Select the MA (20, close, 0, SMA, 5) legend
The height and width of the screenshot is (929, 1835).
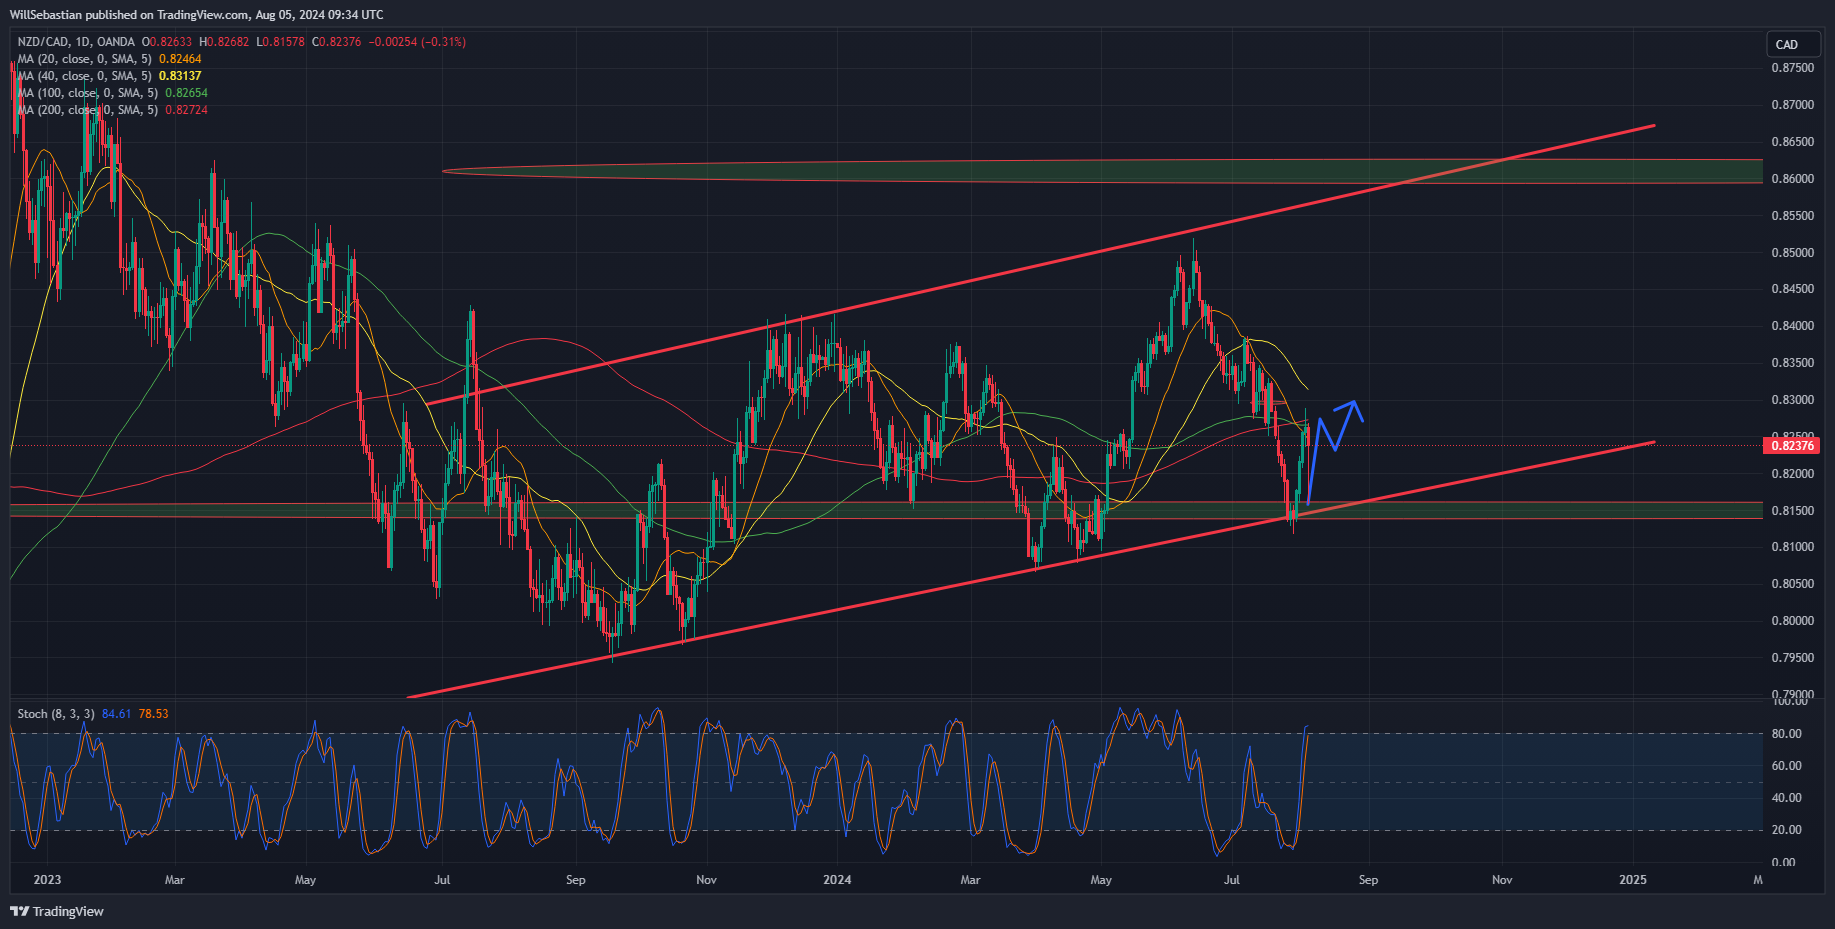tap(85, 59)
